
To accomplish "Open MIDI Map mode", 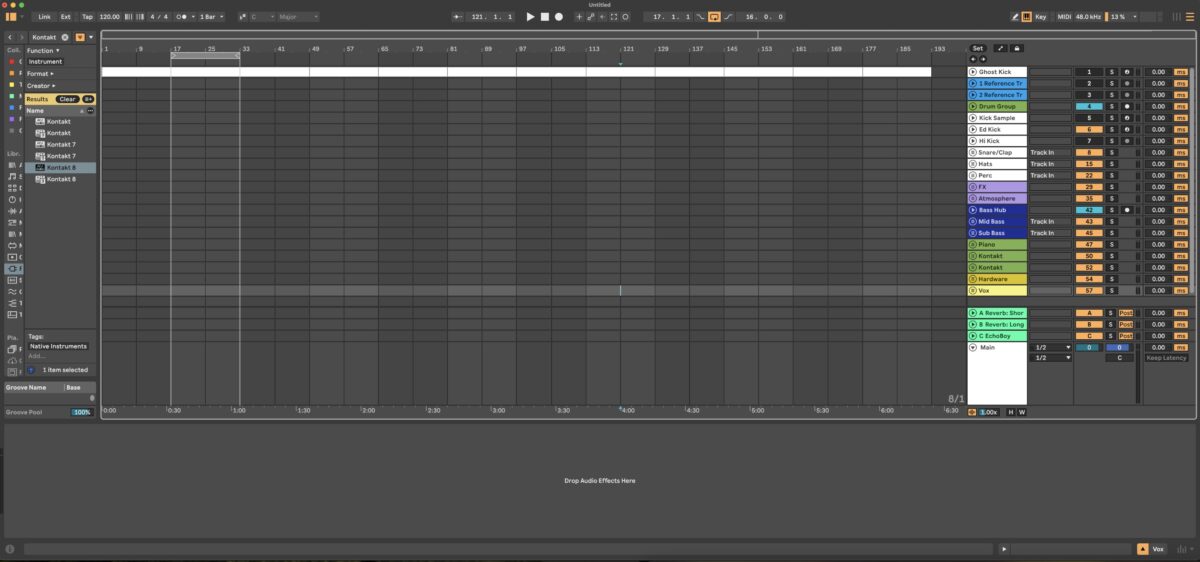I will (x=1064, y=17).
